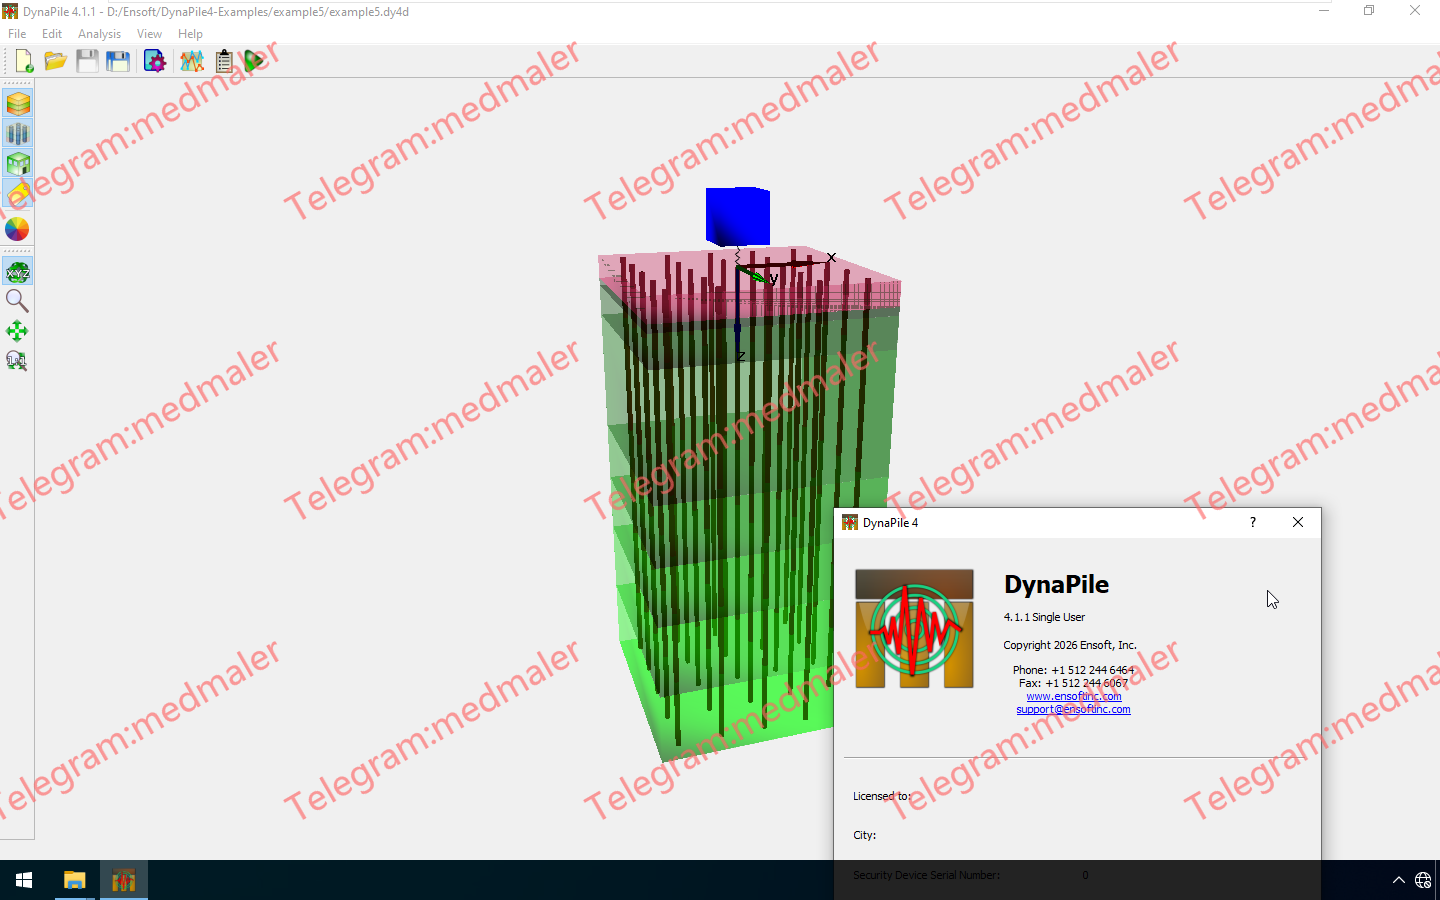This screenshot has height=900, width=1440.
Task: Click the "City:" label
Action: [864, 835]
